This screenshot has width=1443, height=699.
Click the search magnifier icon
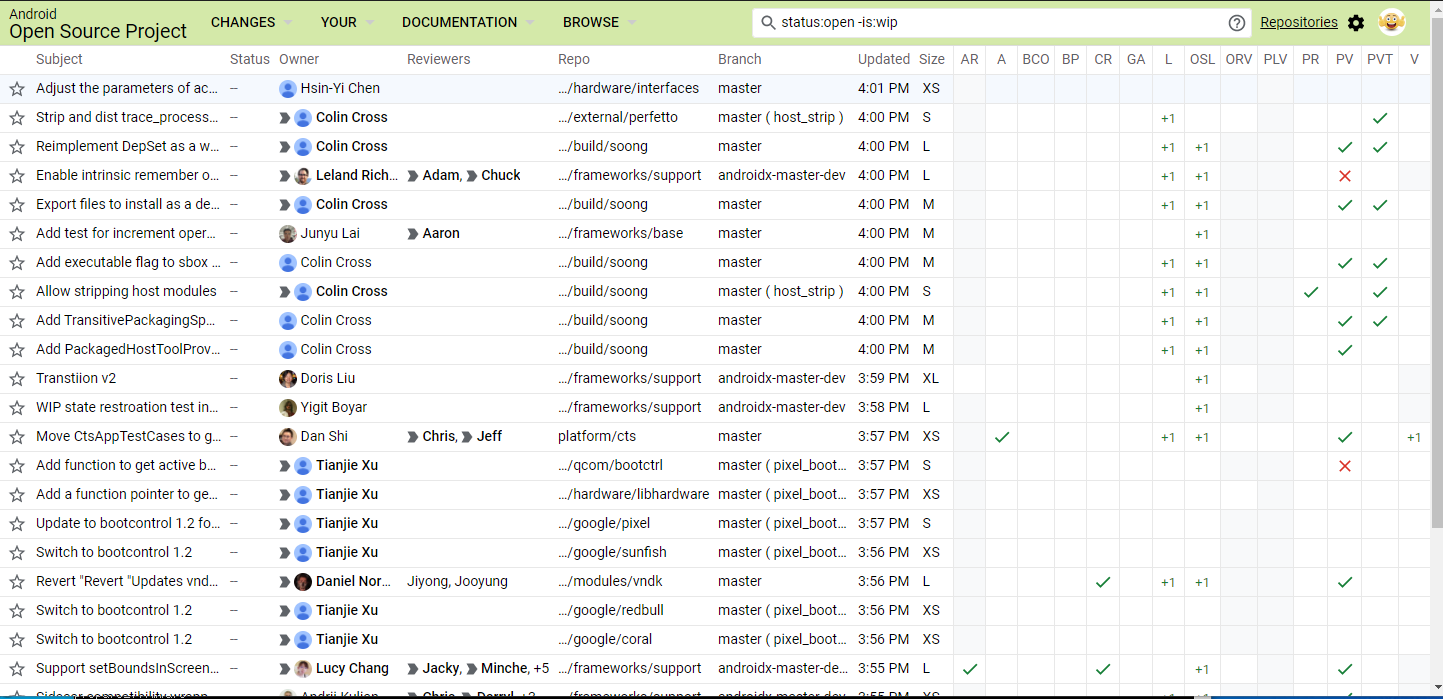(x=766, y=21)
